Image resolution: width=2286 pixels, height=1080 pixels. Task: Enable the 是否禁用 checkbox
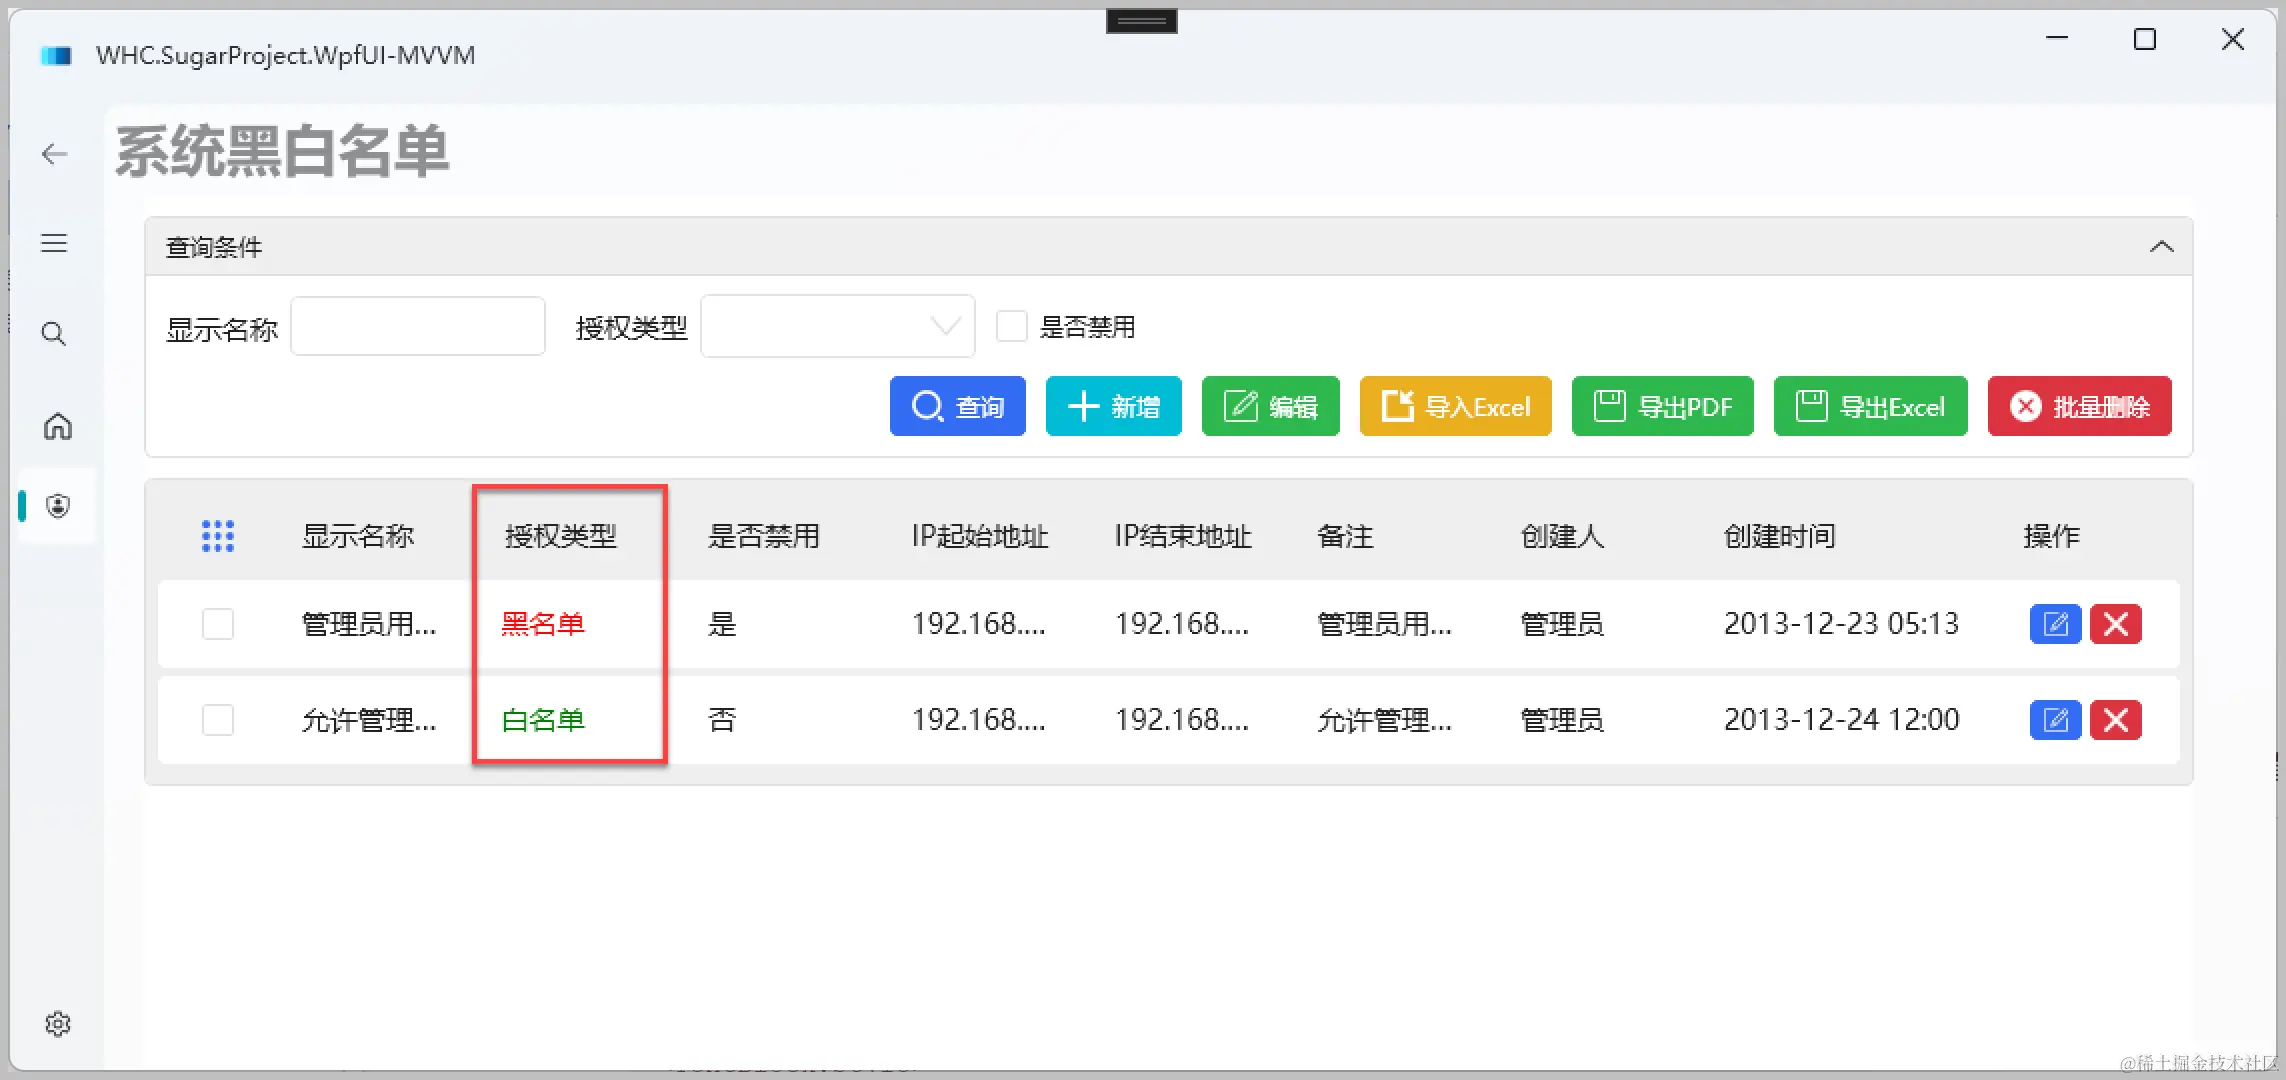(1012, 326)
